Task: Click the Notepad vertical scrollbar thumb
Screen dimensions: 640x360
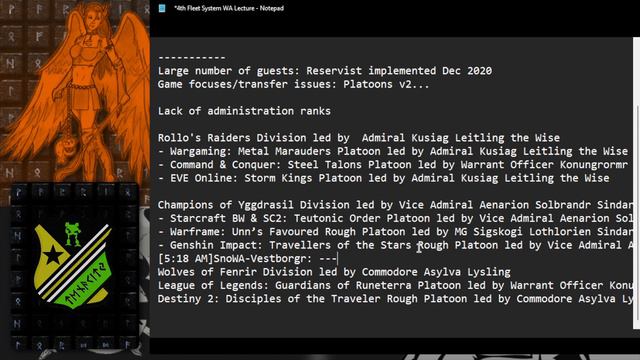Action: pos(638,212)
